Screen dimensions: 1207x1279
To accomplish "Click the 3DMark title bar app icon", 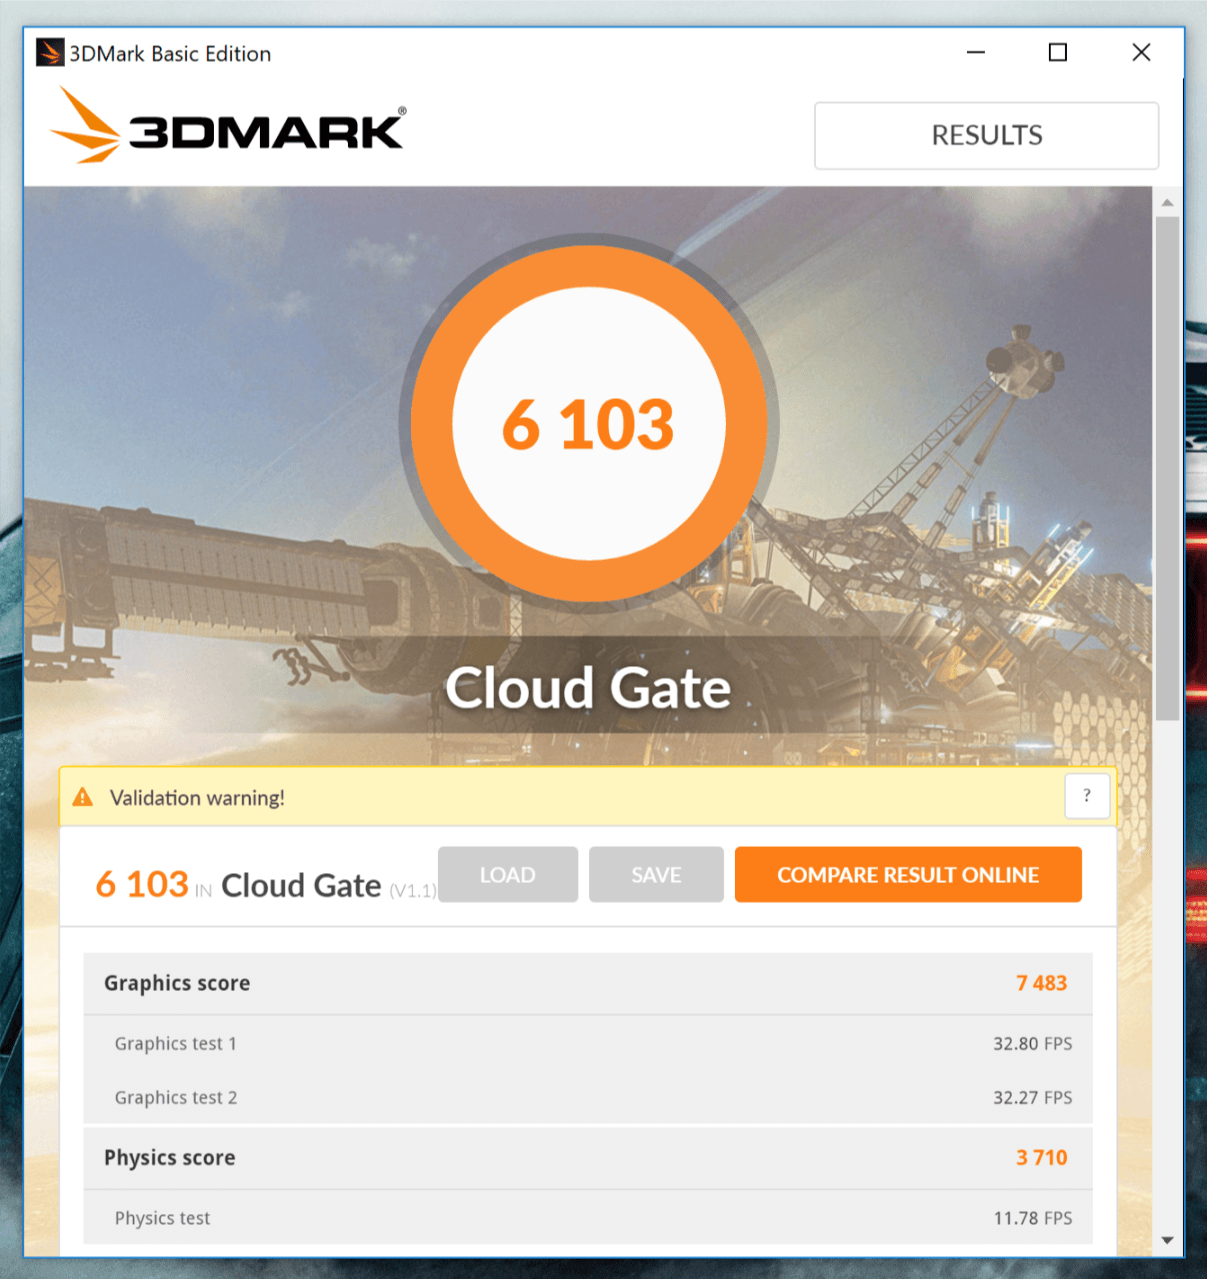I will point(49,53).
